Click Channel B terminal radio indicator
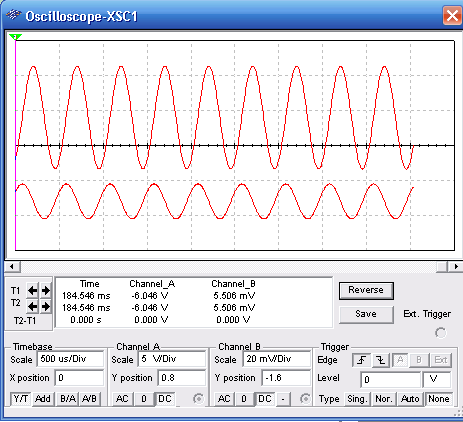463x422 pixels. pyautogui.click(x=305, y=398)
